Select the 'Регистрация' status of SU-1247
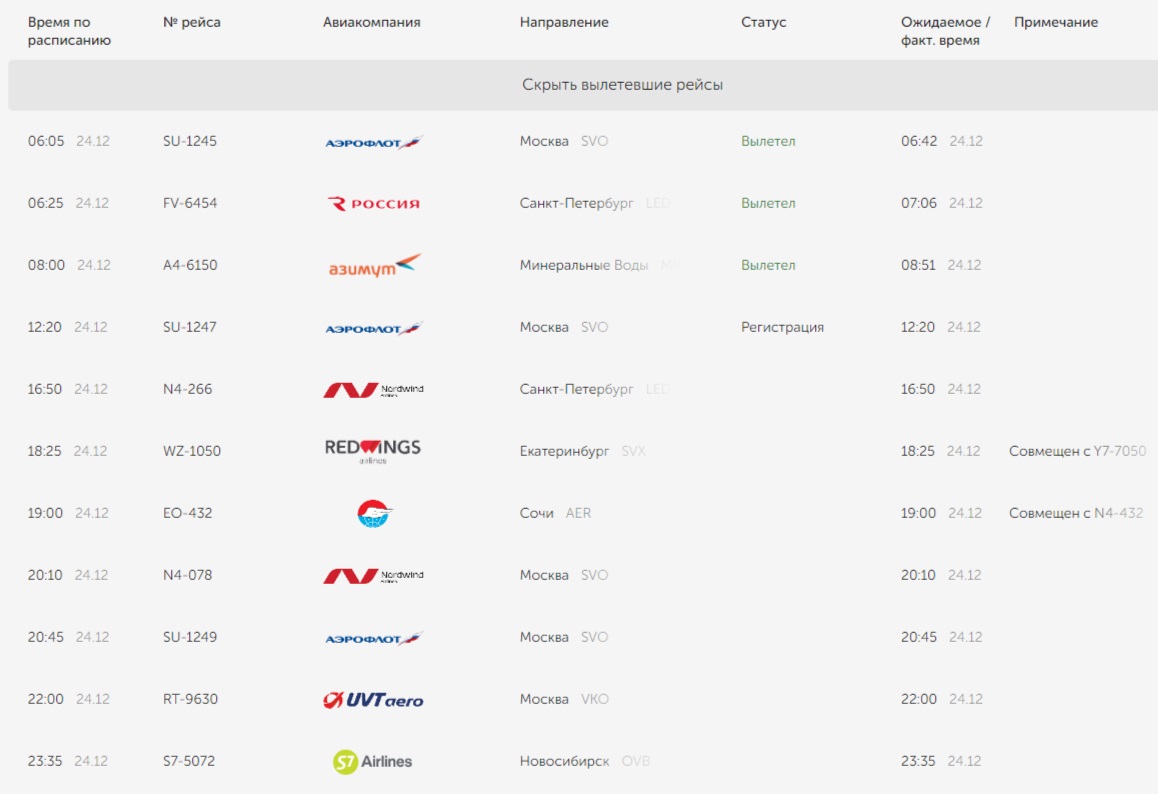The height and width of the screenshot is (794, 1158). [x=782, y=327]
